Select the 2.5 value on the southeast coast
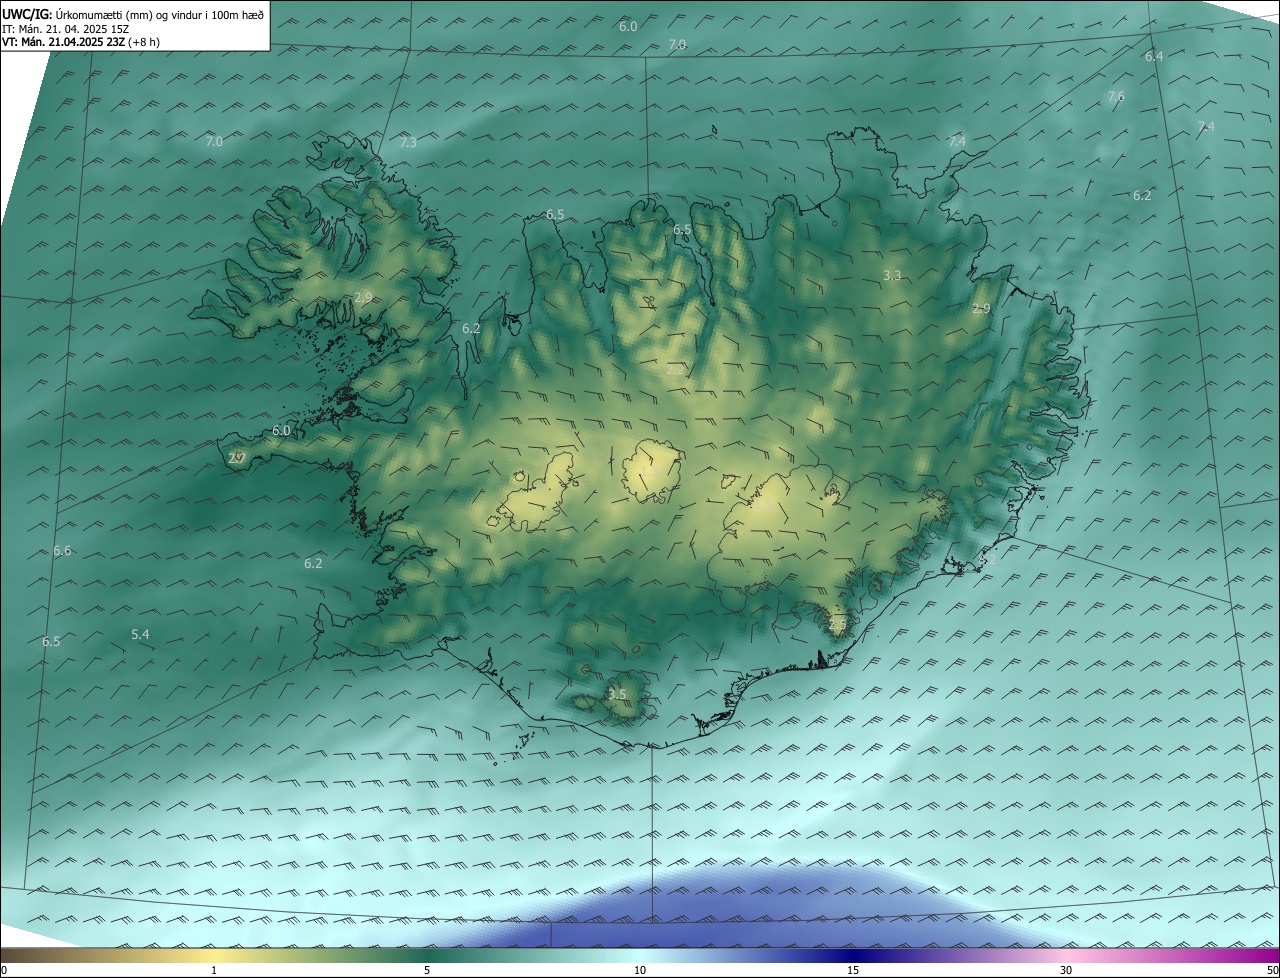The image size is (1280, 978). click(x=837, y=624)
